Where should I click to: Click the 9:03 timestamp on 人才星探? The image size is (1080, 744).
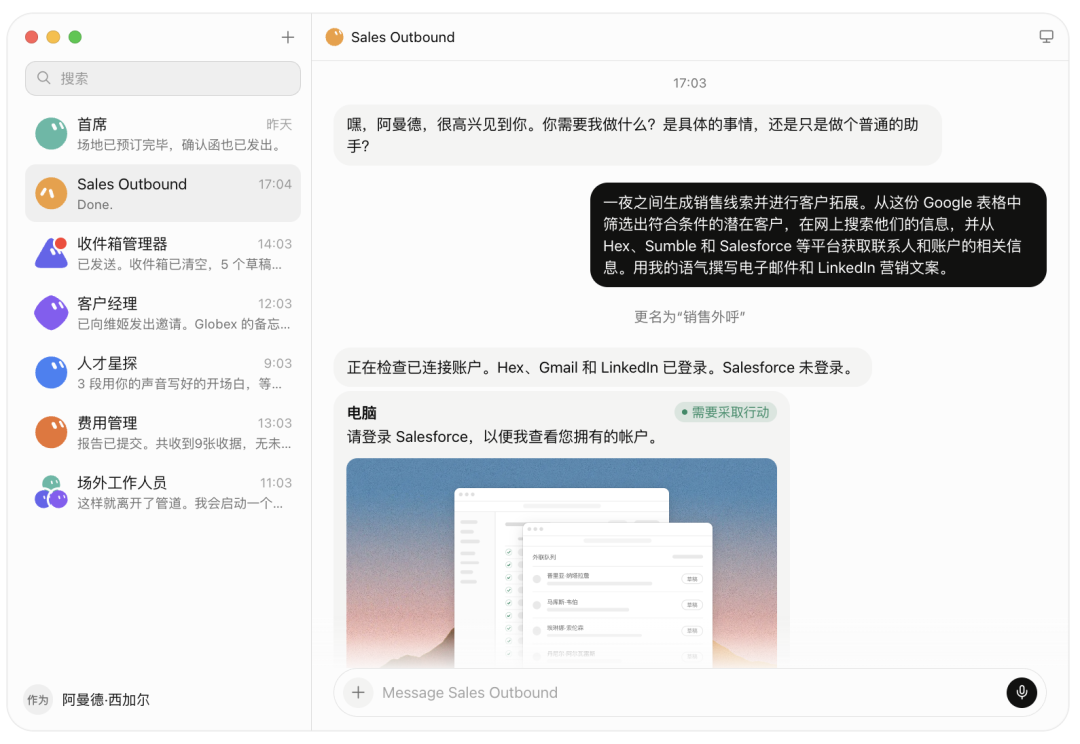click(278, 363)
